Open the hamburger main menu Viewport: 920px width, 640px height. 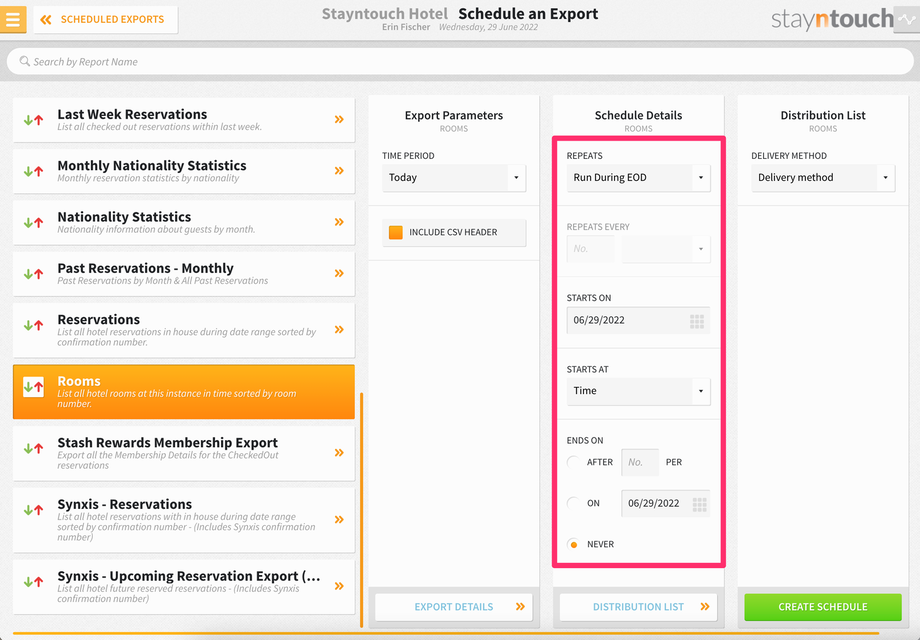(x=13, y=19)
